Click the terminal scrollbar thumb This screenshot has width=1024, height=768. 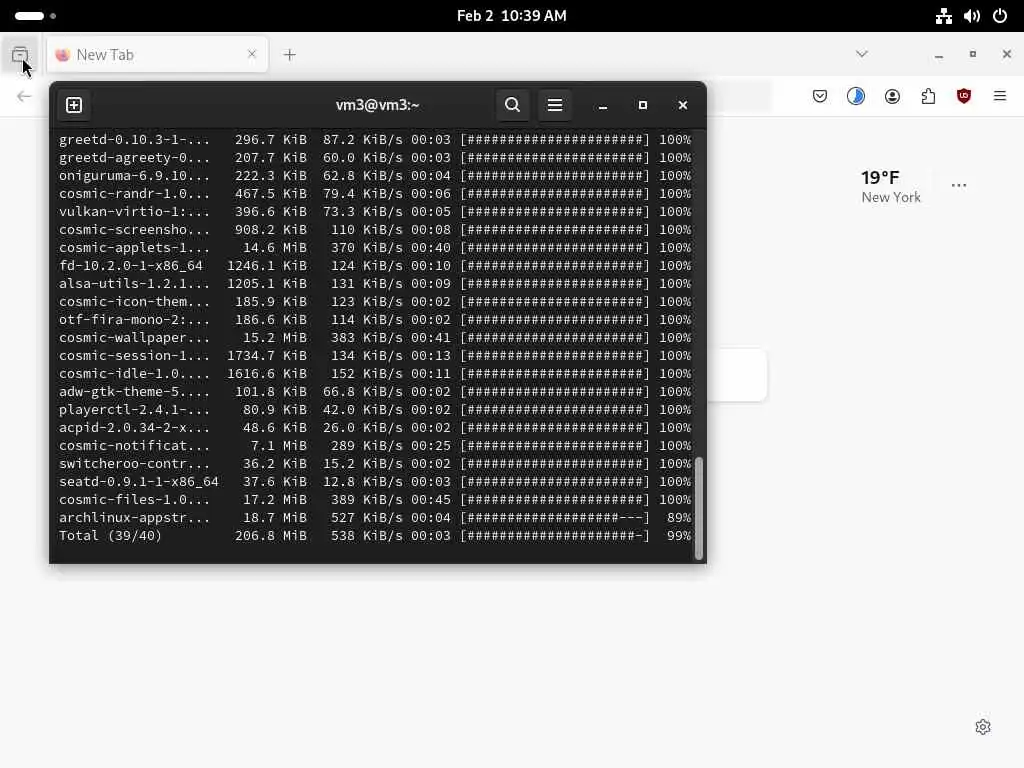[699, 509]
